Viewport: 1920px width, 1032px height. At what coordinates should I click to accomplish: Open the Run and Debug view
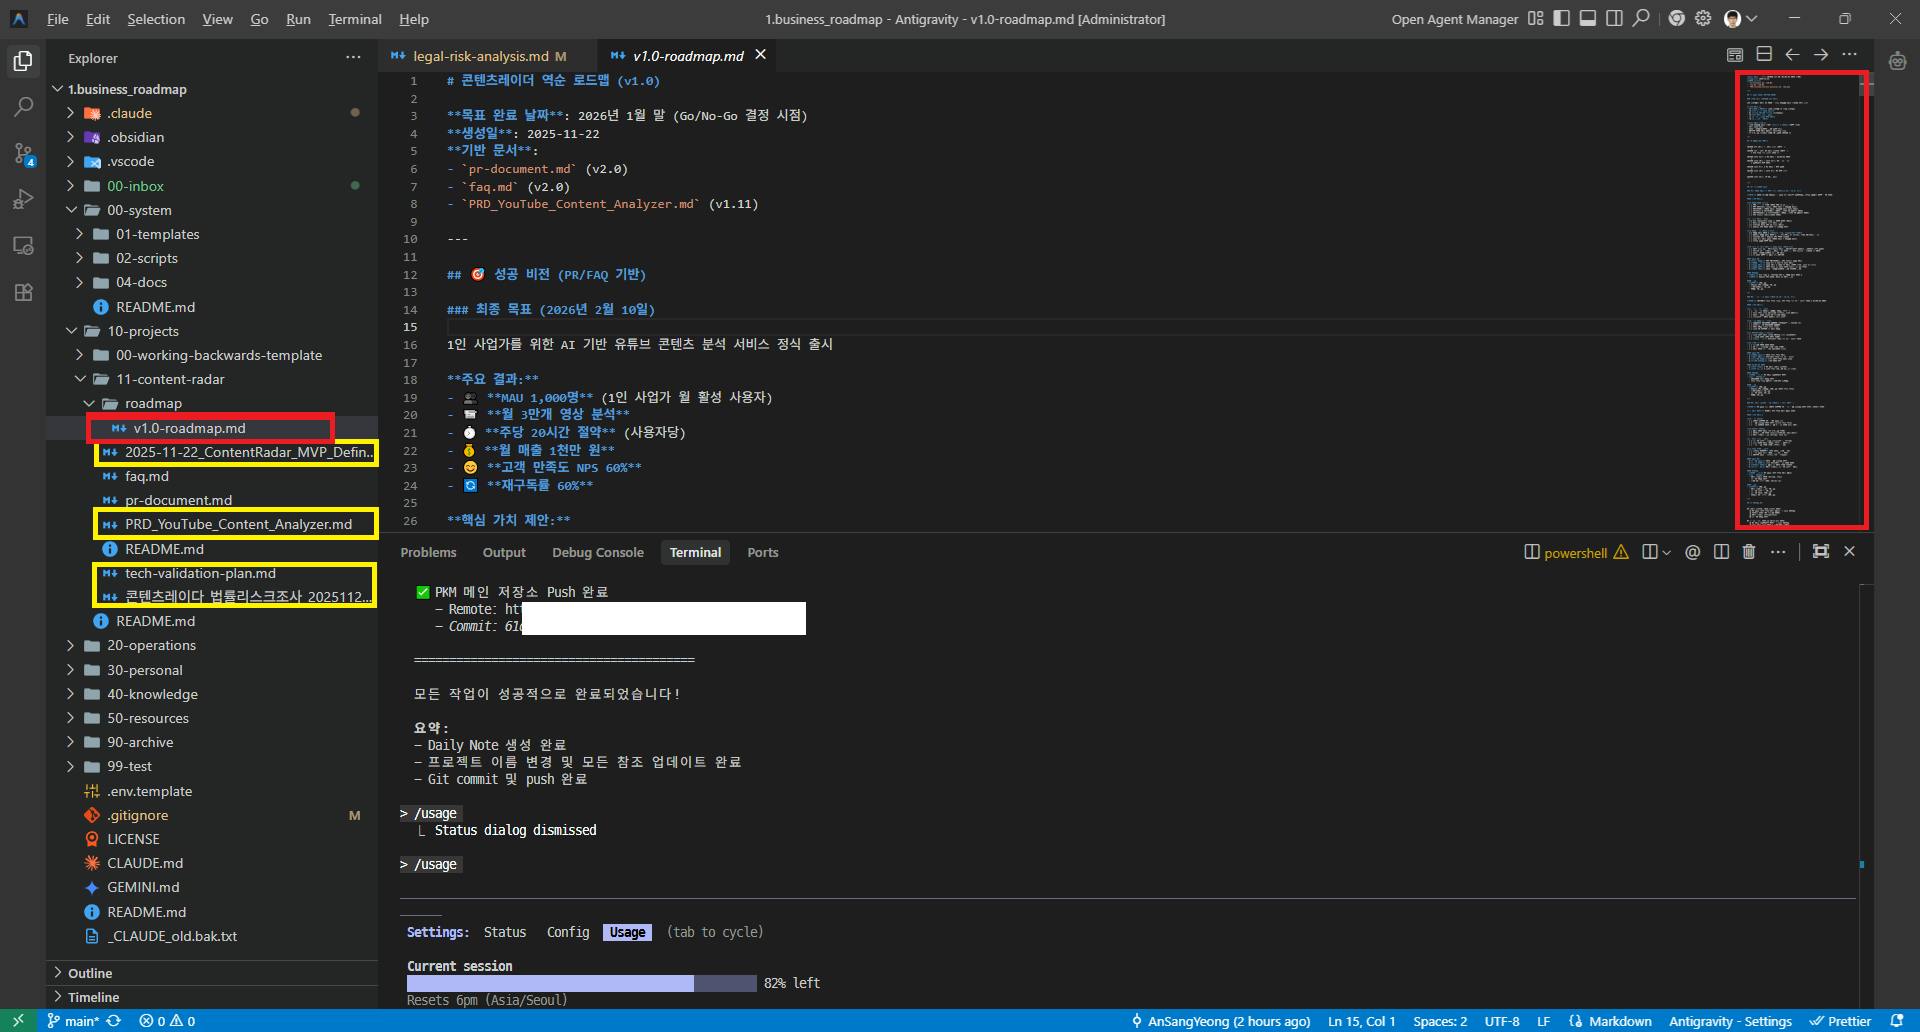click(x=23, y=199)
